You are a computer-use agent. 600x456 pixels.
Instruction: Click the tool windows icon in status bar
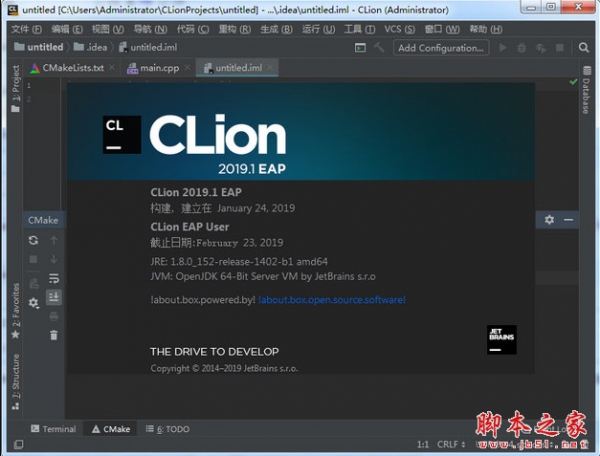tap(18, 444)
